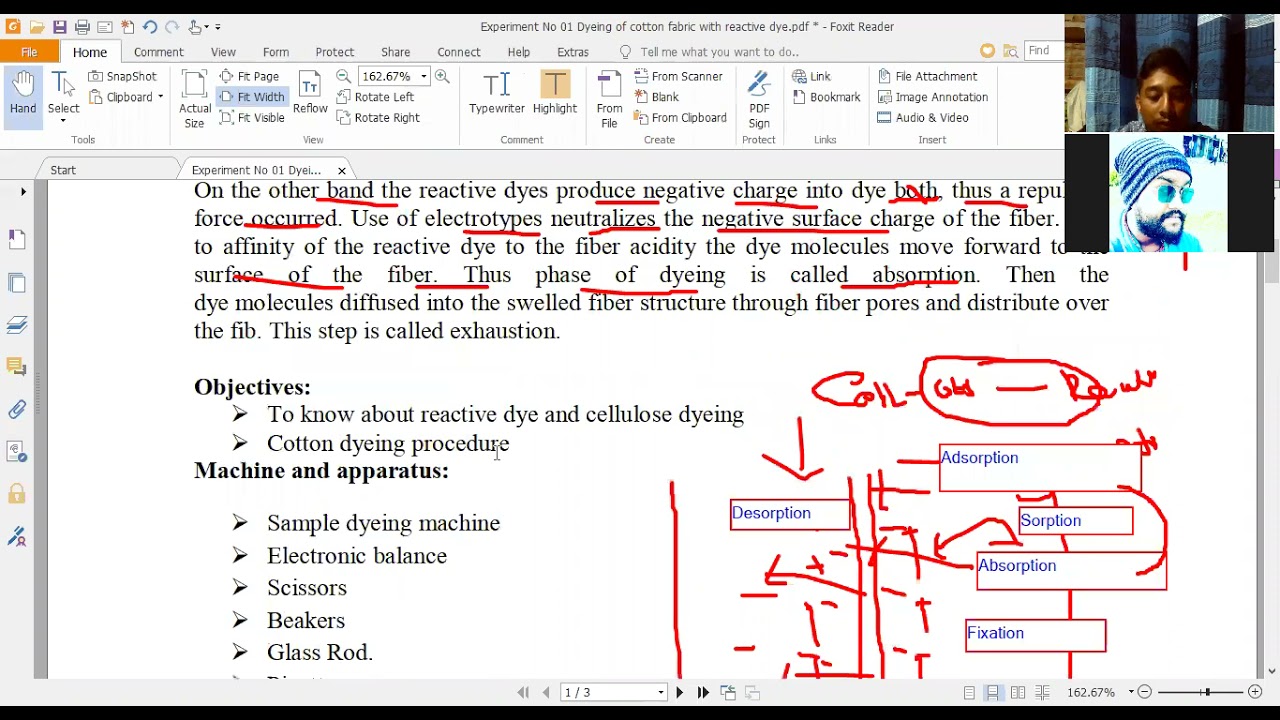Create PDF From Clipboard
1280x720 pixels.
[x=680, y=118]
